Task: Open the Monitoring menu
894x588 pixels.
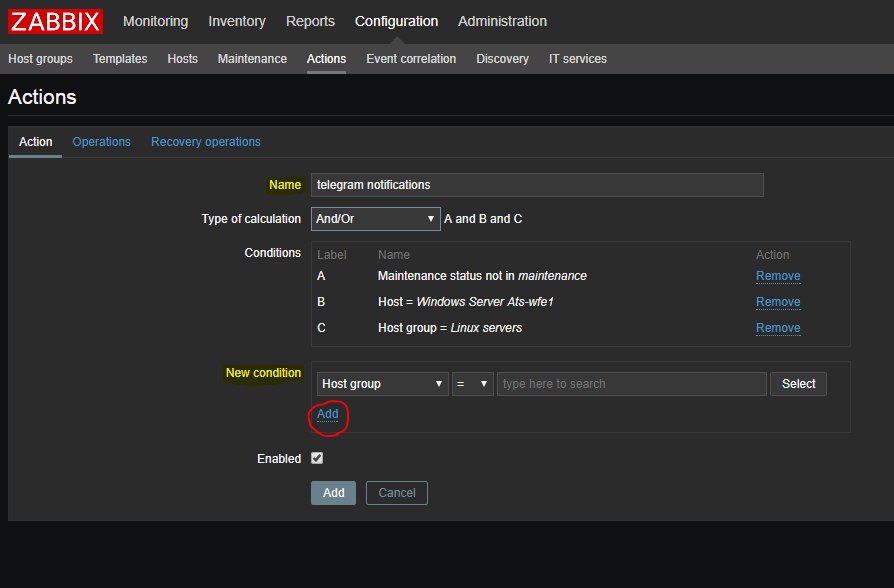Action: [155, 21]
